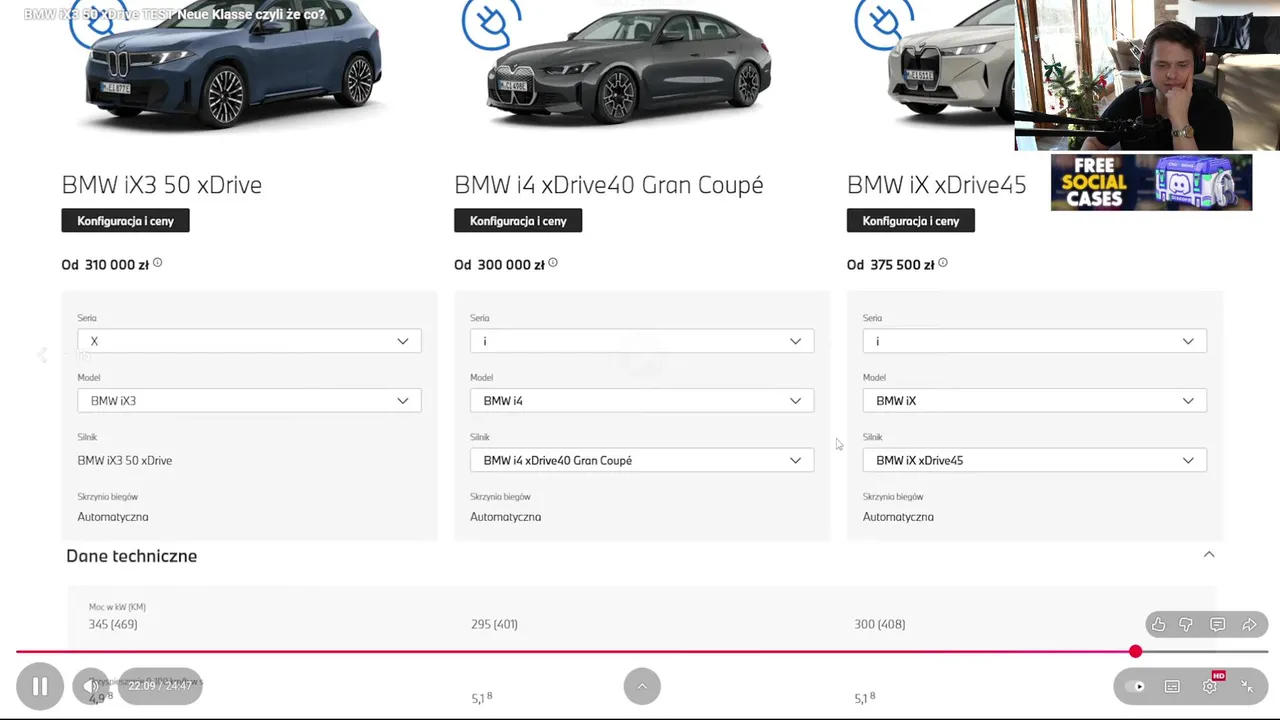Click the FREE SOCIAL CASES banner

click(x=1151, y=182)
